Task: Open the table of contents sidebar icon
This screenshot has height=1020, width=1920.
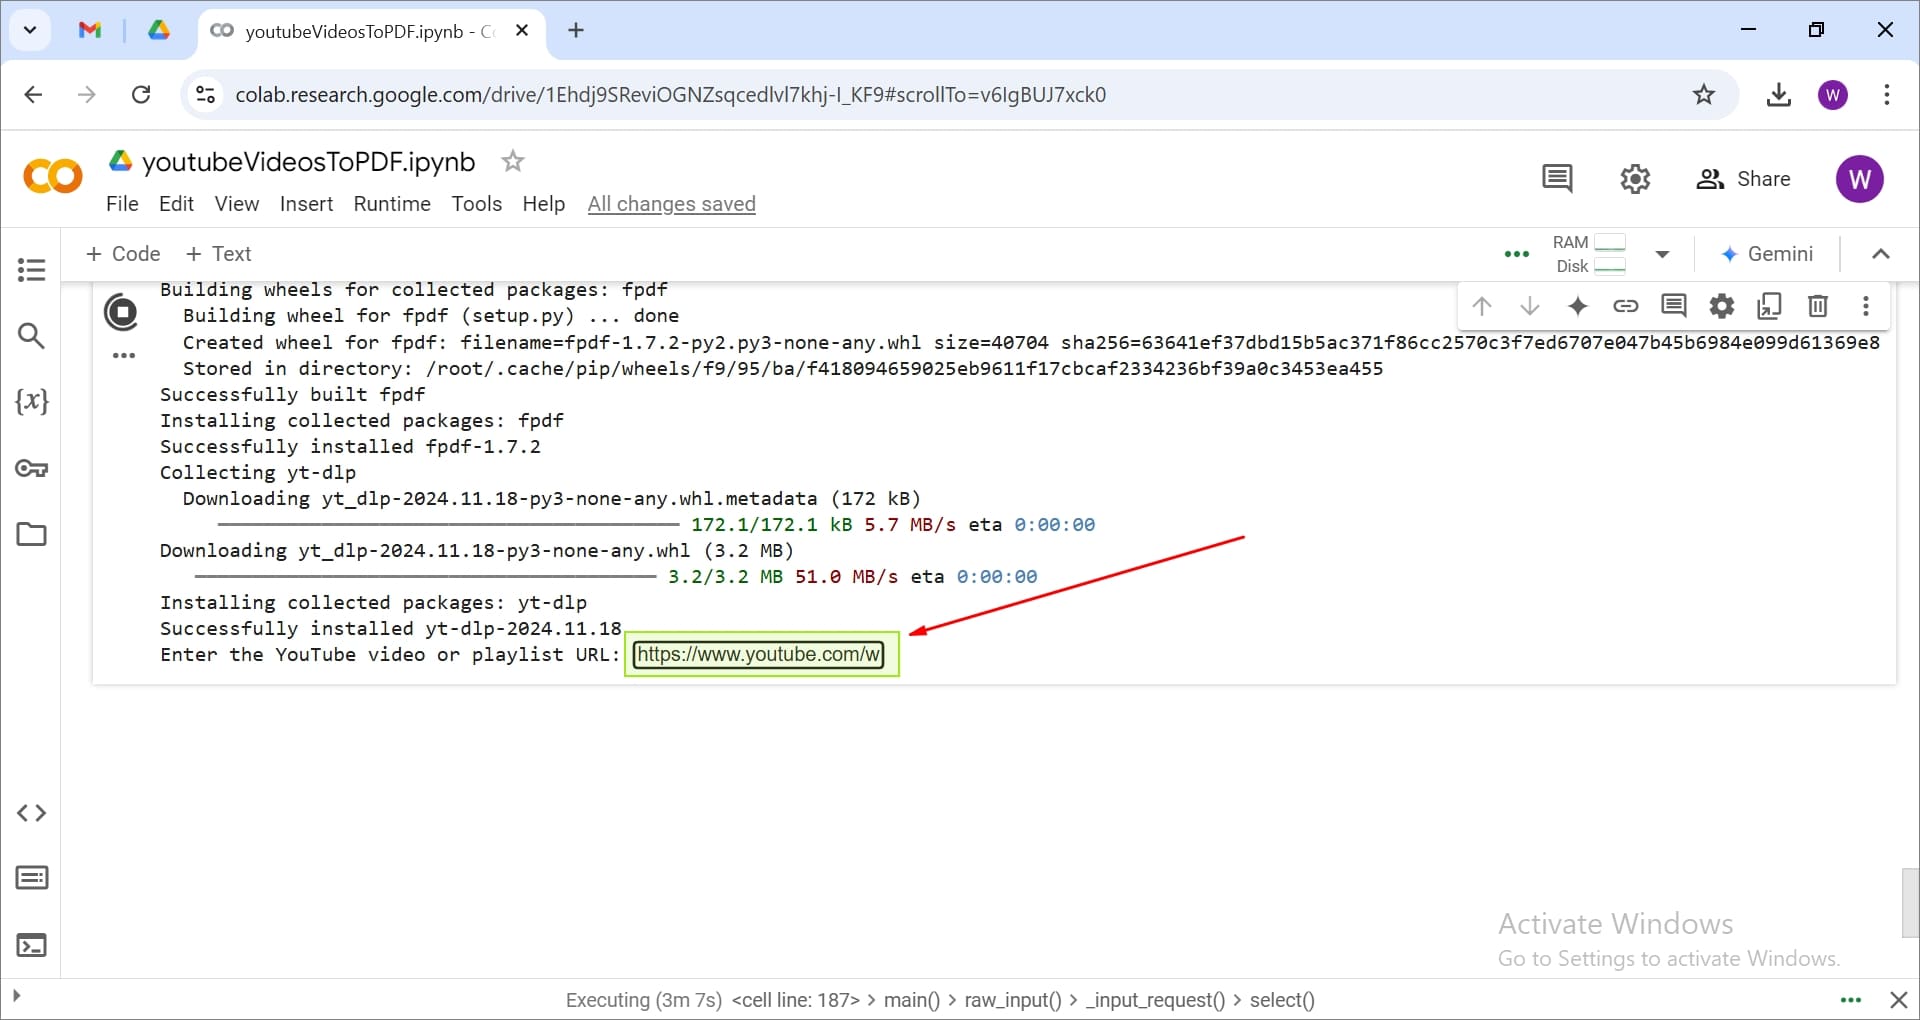Action: tap(31, 270)
